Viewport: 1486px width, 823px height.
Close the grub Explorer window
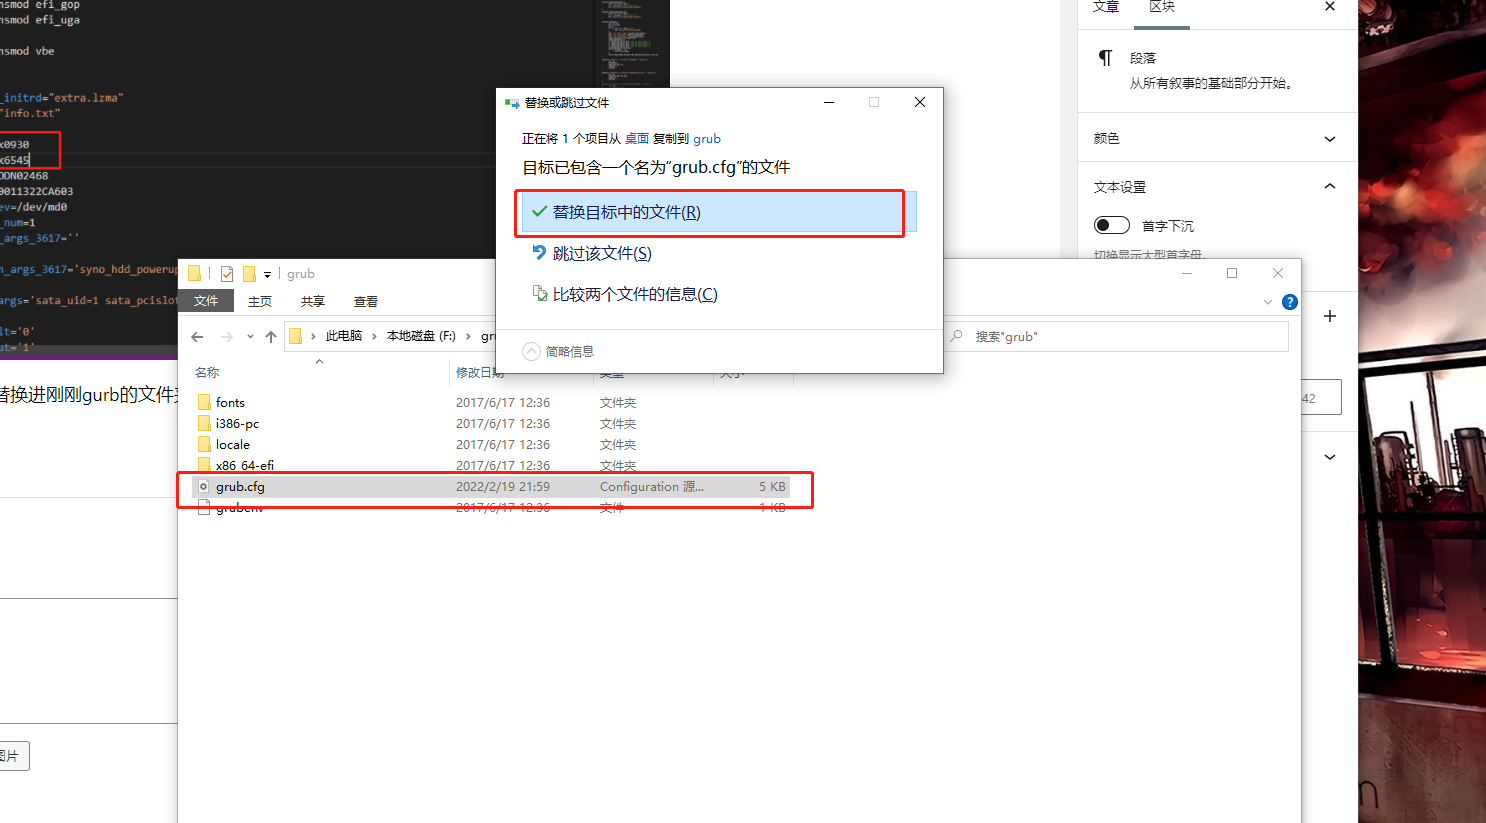[1278, 273]
